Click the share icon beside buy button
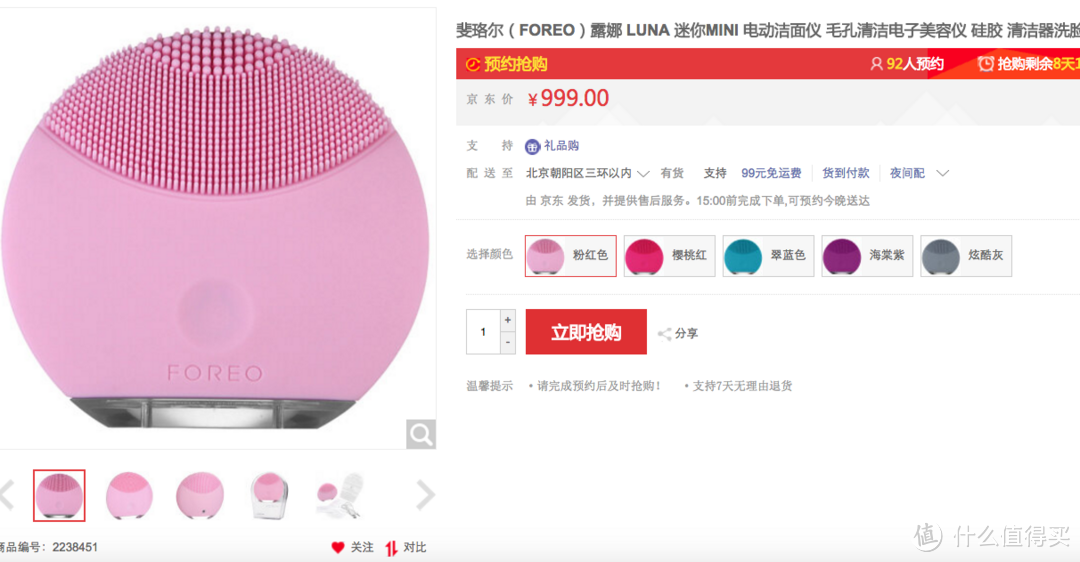Image resolution: width=1080 pixels, height=562 pixels. click(x=665, y=334)
